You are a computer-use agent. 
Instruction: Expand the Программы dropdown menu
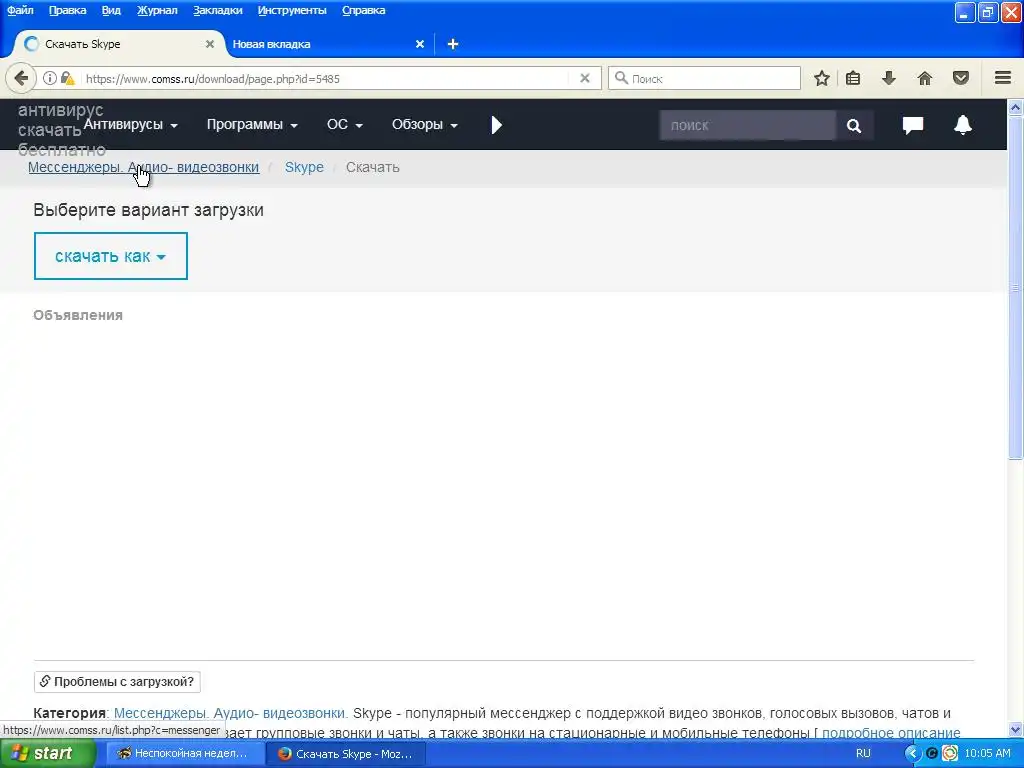pos(252,124)
